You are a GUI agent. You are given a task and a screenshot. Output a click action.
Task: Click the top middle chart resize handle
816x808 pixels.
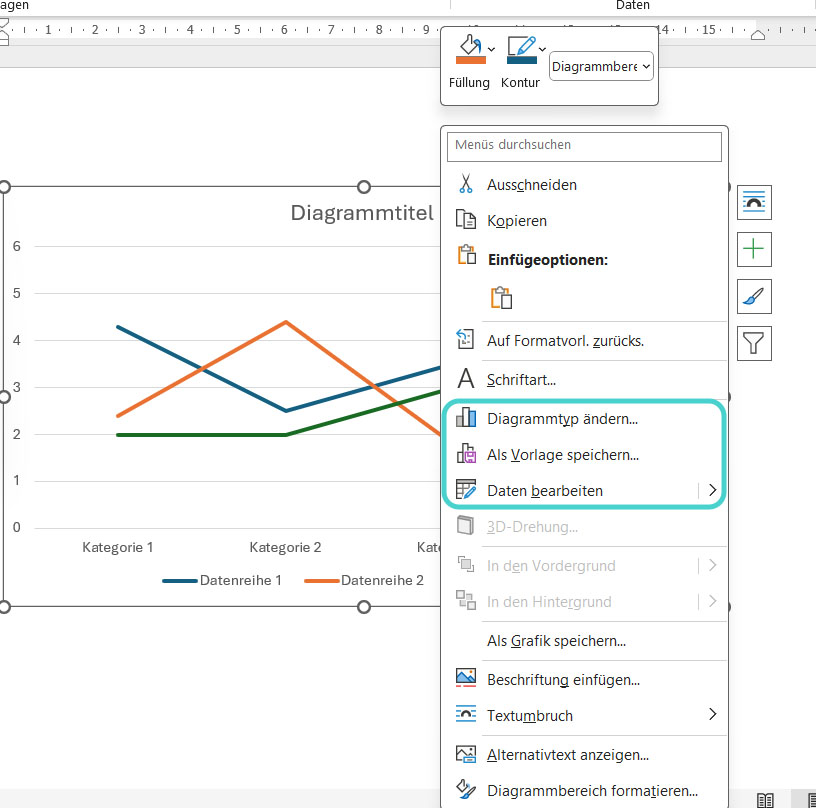364,187
